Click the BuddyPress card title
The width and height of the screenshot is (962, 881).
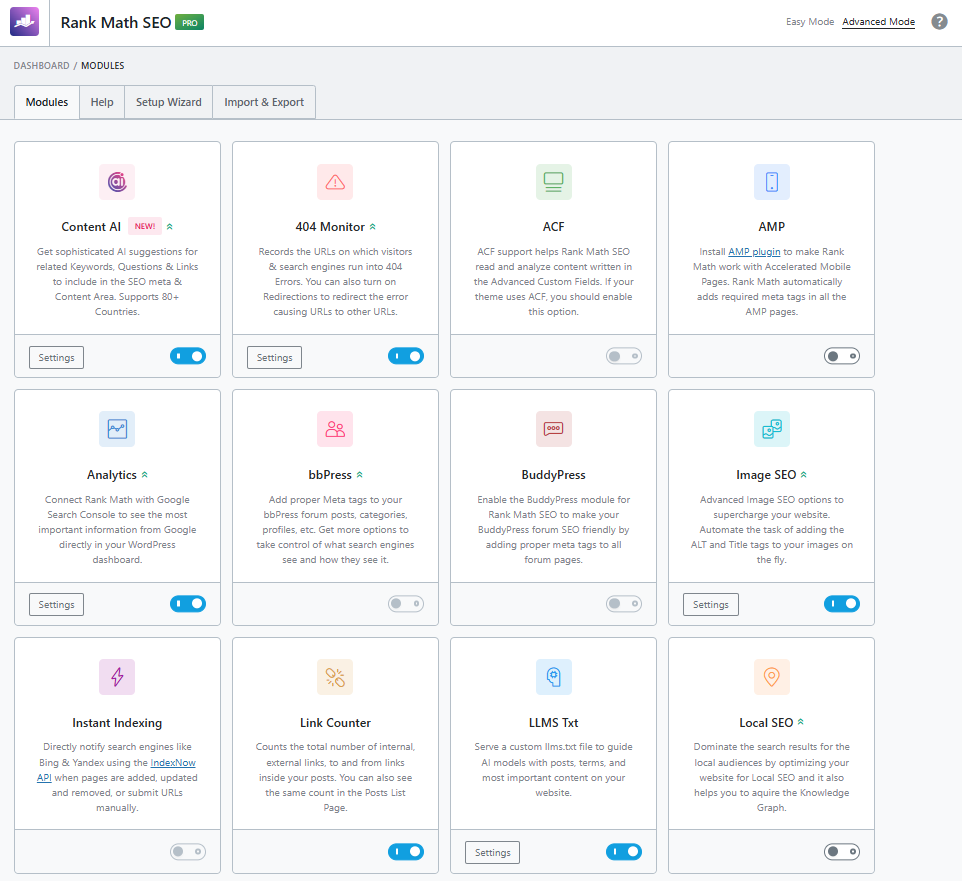[553, 475]
